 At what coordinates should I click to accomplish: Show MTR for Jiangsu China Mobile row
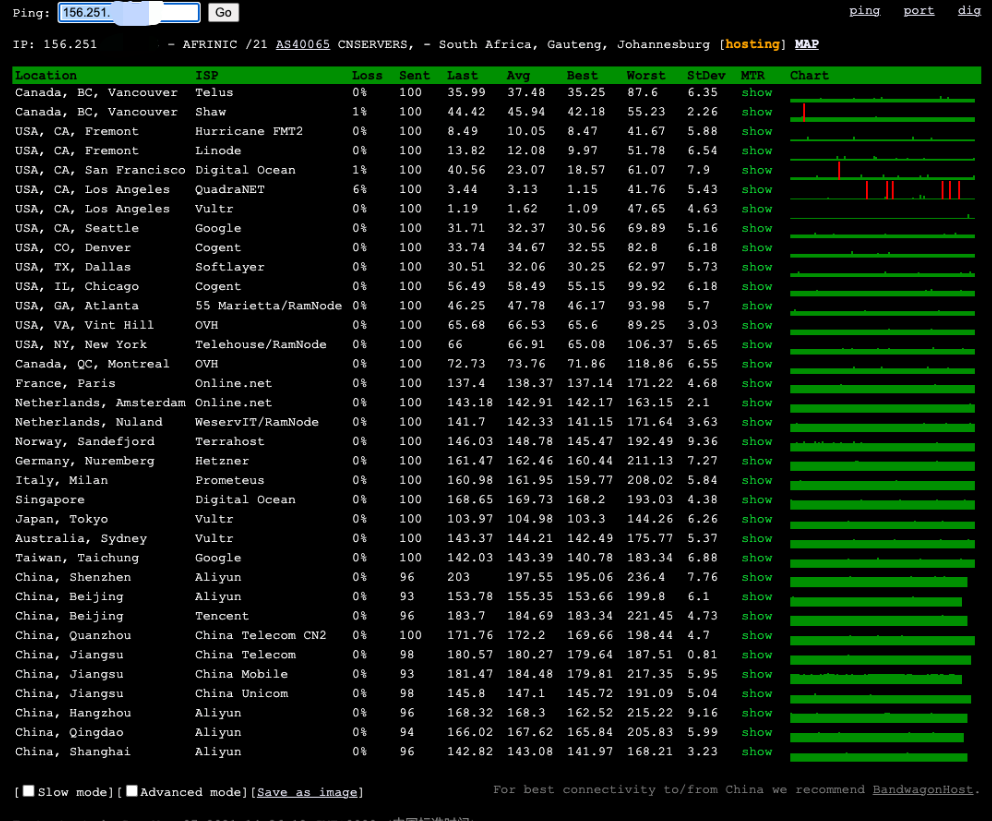[757, 674]
